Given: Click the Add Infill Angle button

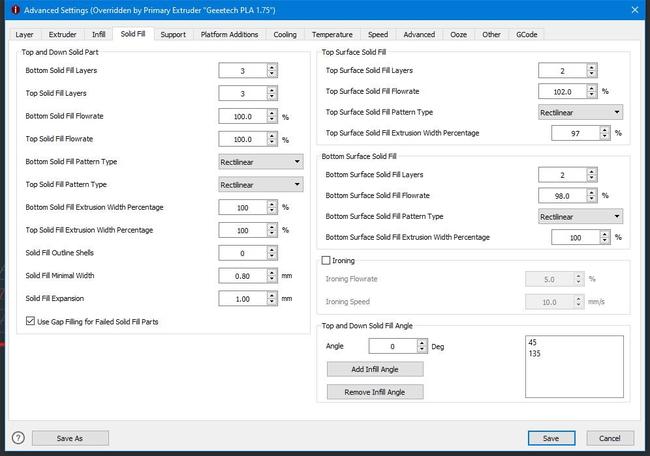Looking at the screenshot, I should (x=375, y=369).
